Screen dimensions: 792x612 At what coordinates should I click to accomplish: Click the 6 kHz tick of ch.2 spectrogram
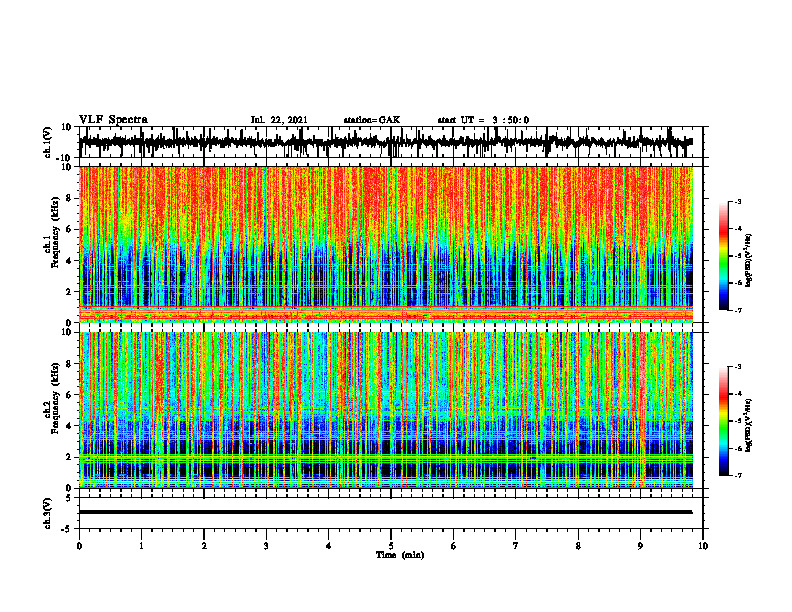tap(70, 395)
